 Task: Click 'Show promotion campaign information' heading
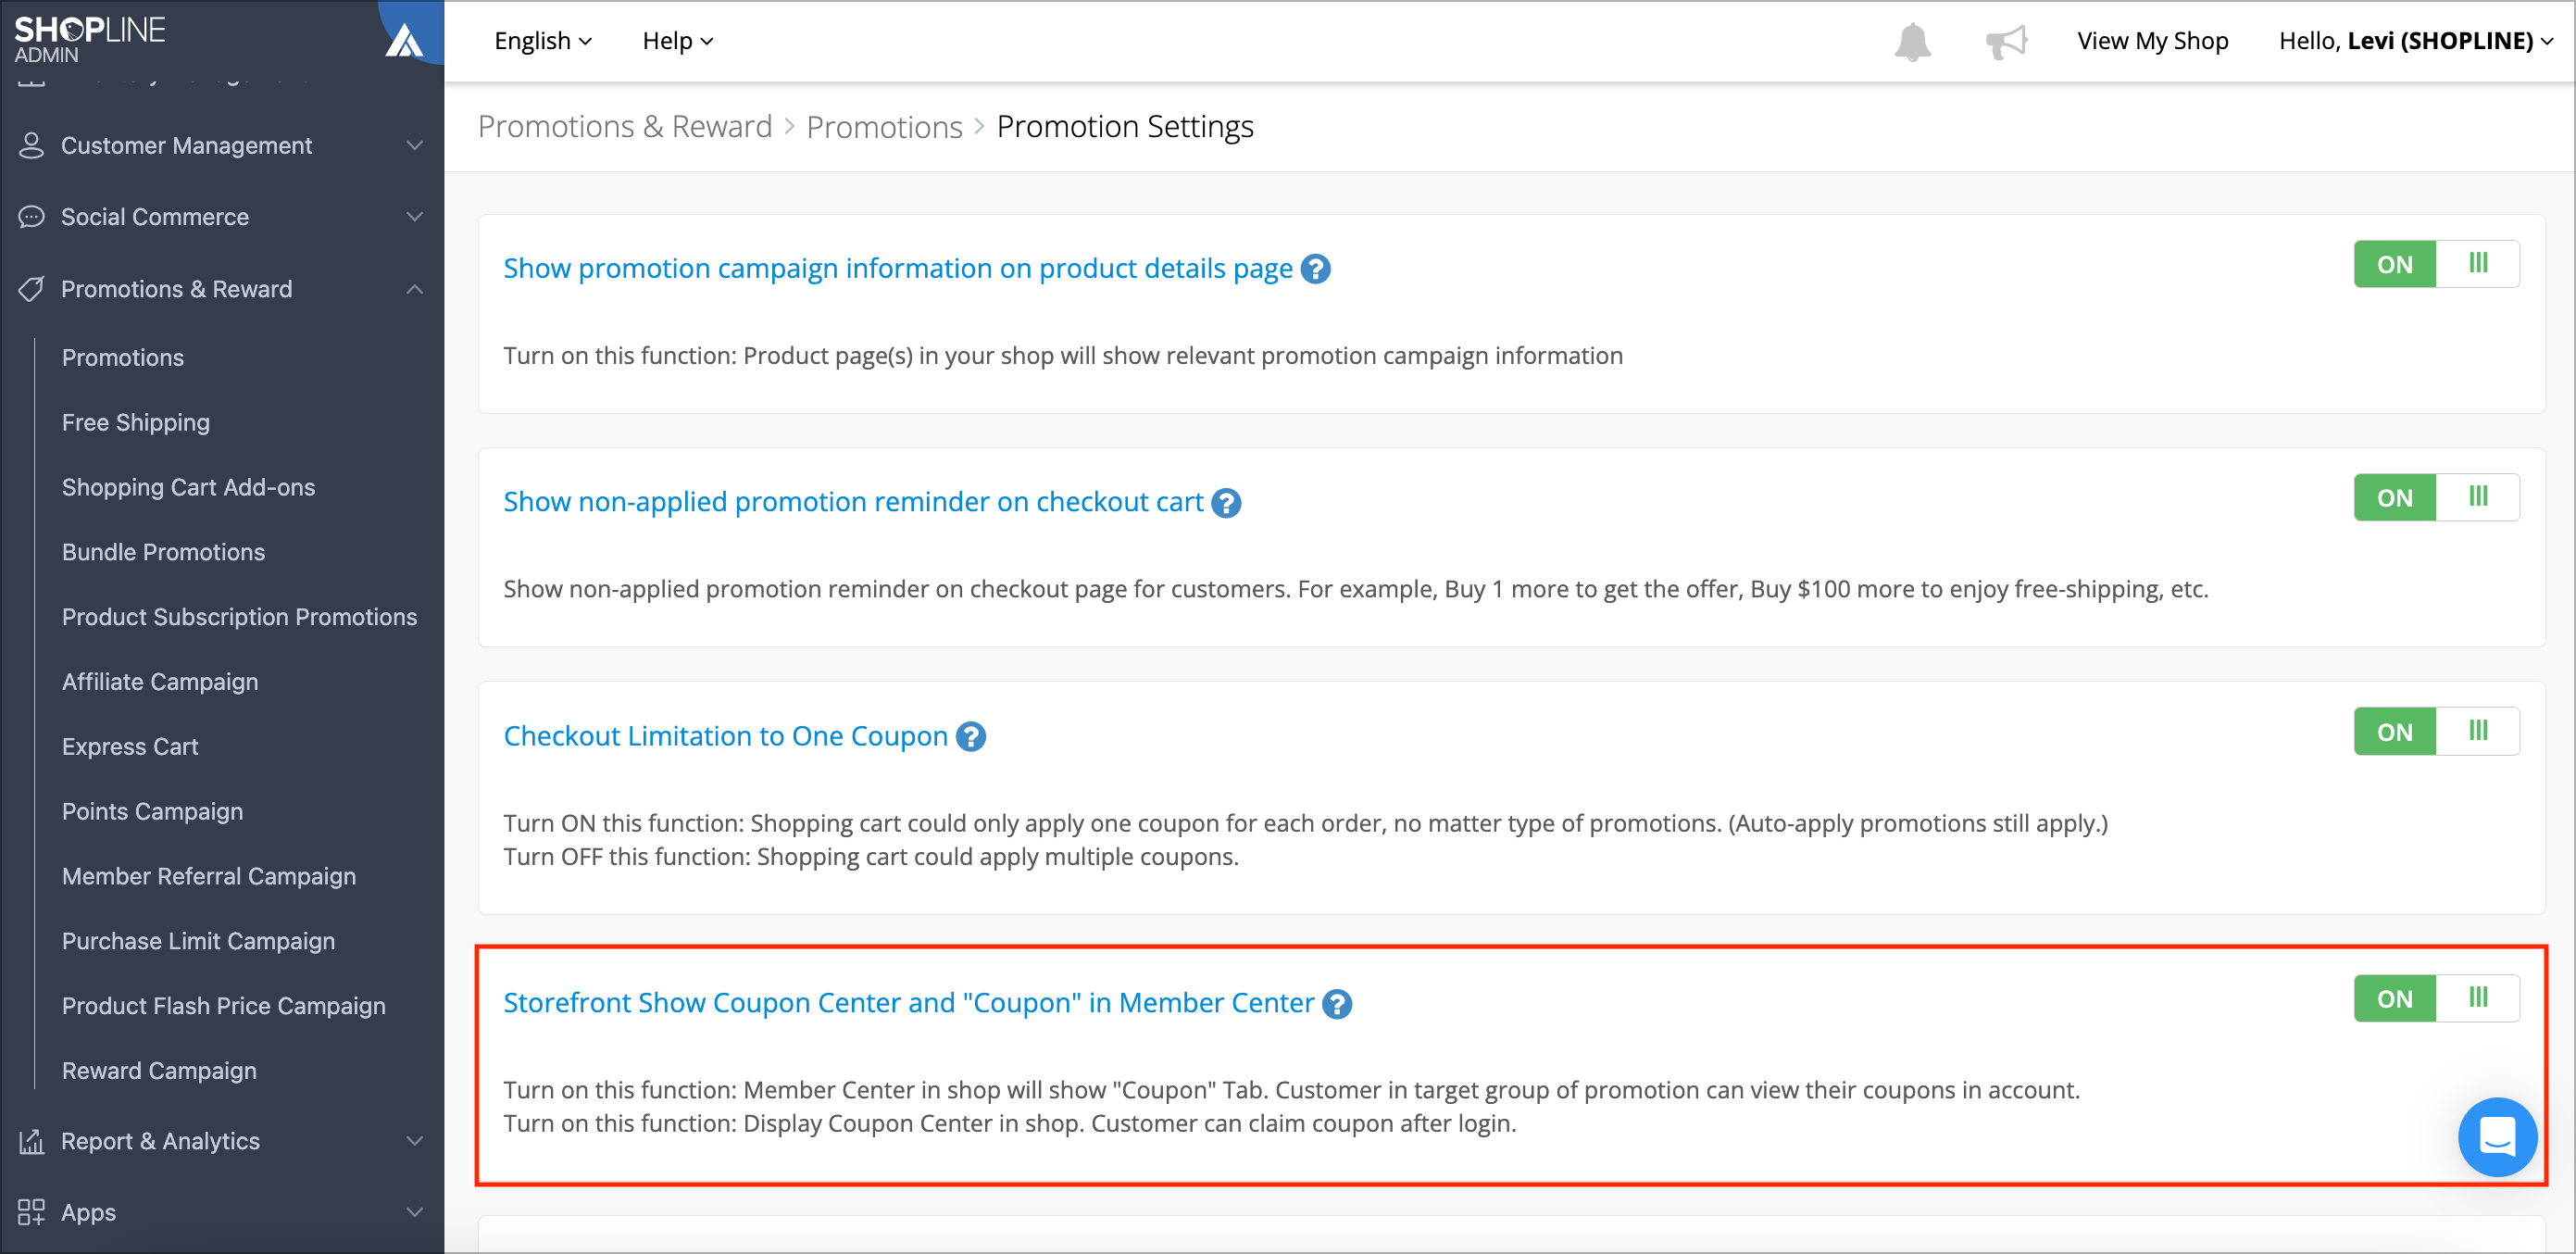pos(898,269)
